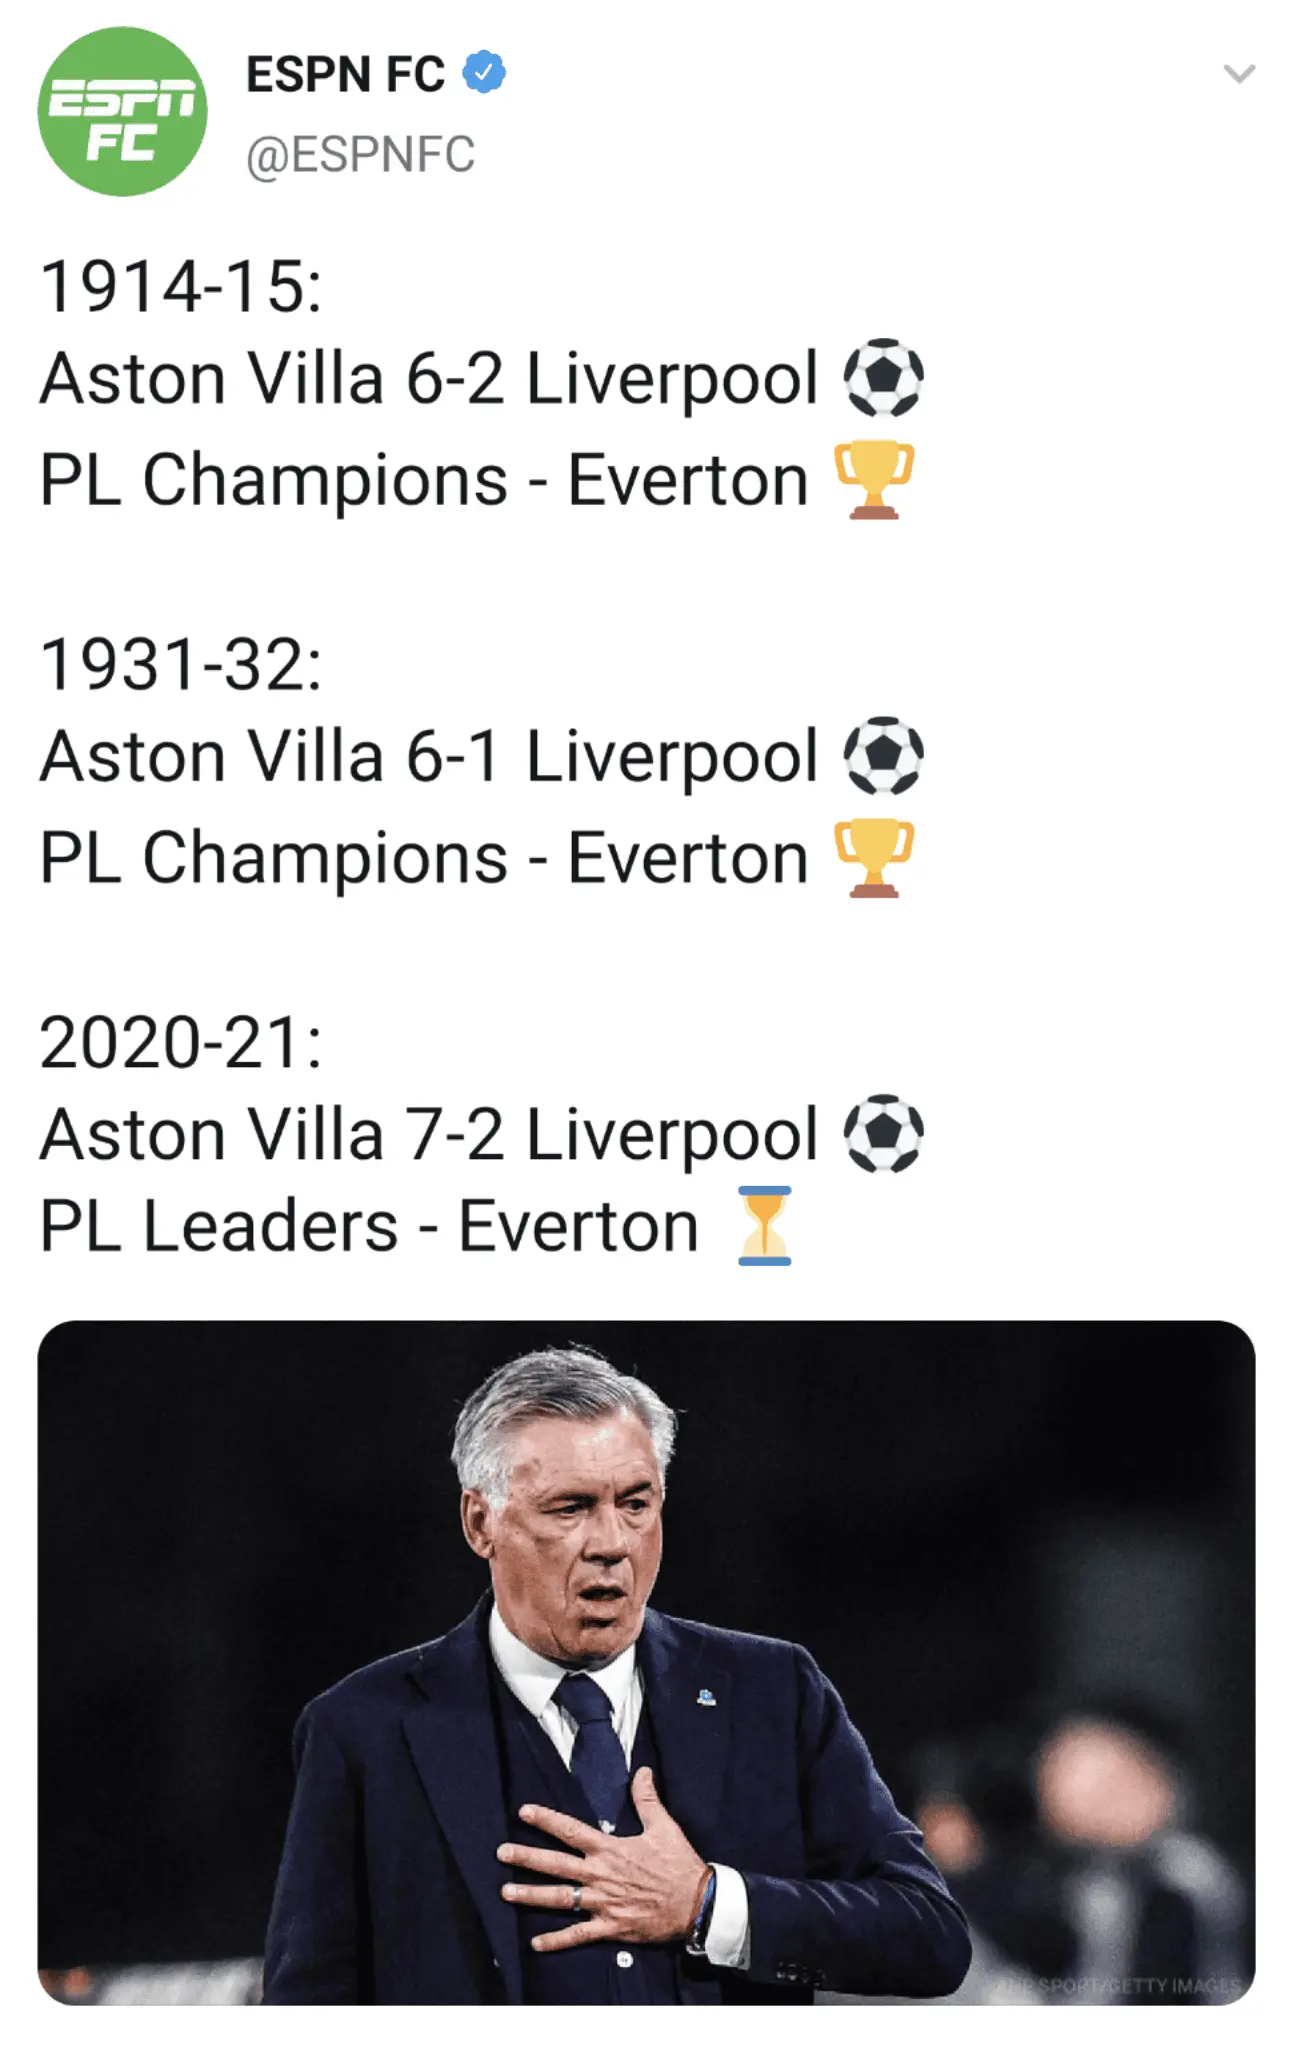
Task: Click the "Aston Villa 7-2 Liverpool" line
Action: (x=429, y=1135)
